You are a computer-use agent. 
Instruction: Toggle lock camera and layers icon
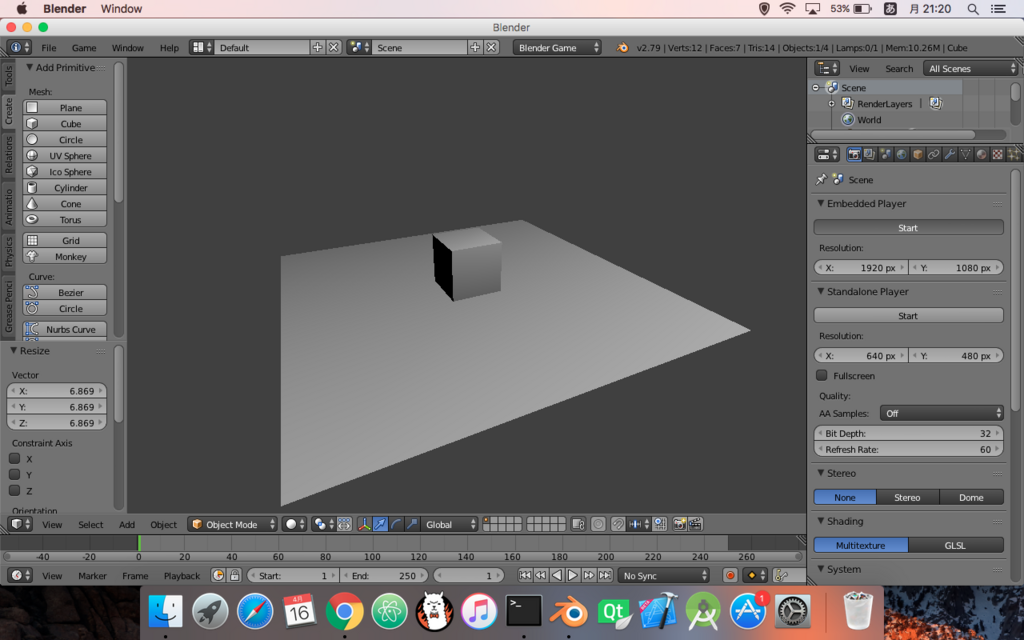point(578,524)
